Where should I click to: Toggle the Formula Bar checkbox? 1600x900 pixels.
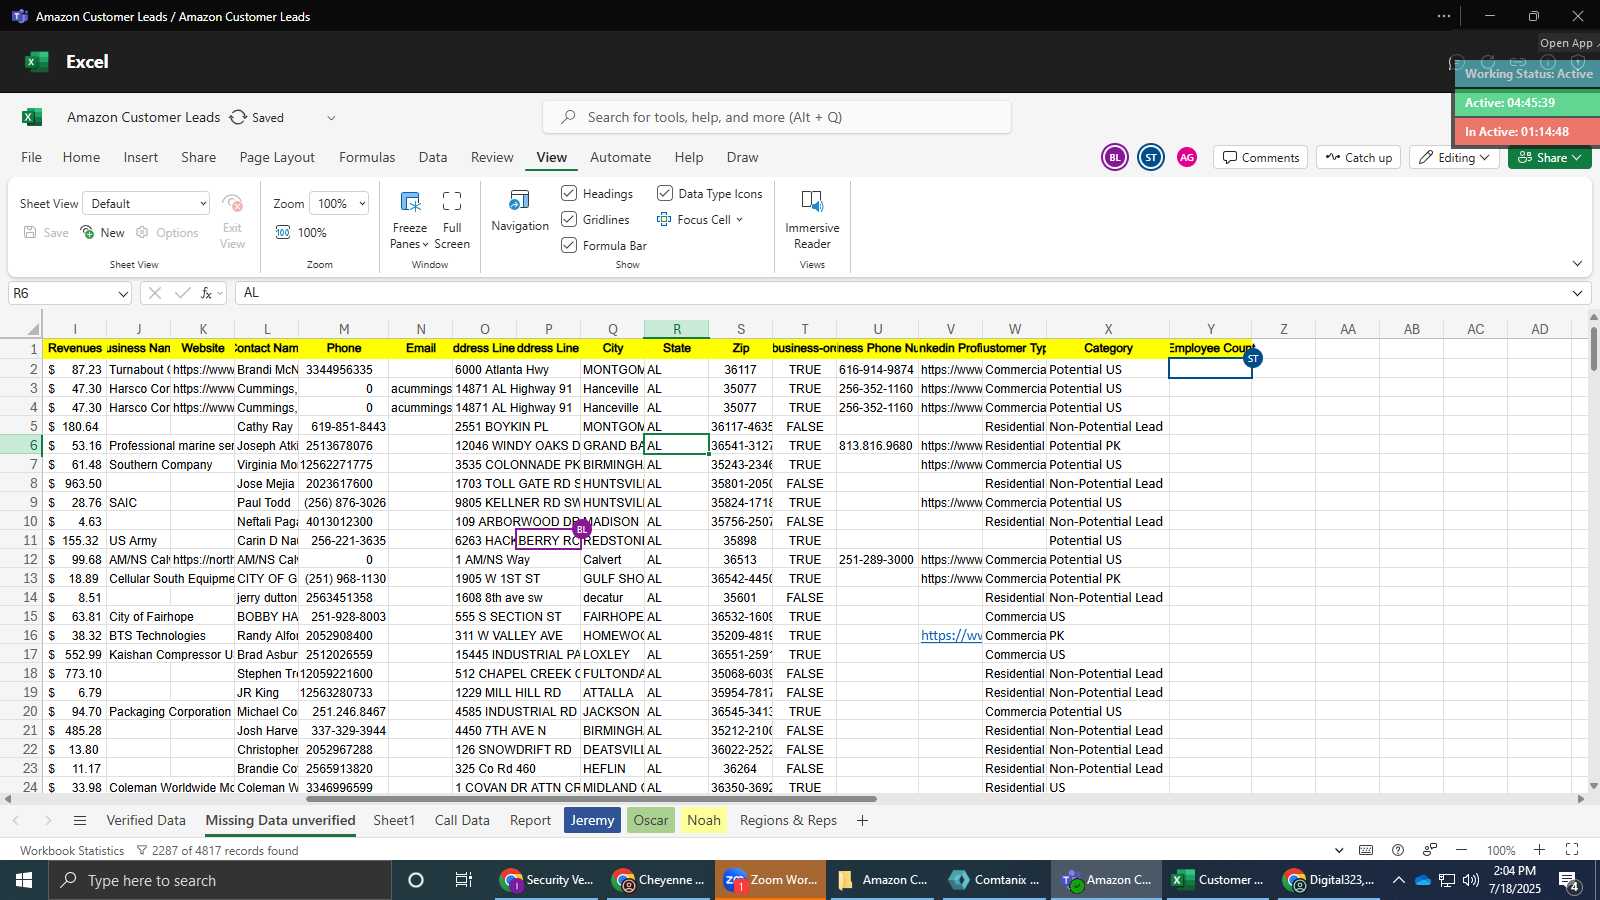[x=569, y=245]
